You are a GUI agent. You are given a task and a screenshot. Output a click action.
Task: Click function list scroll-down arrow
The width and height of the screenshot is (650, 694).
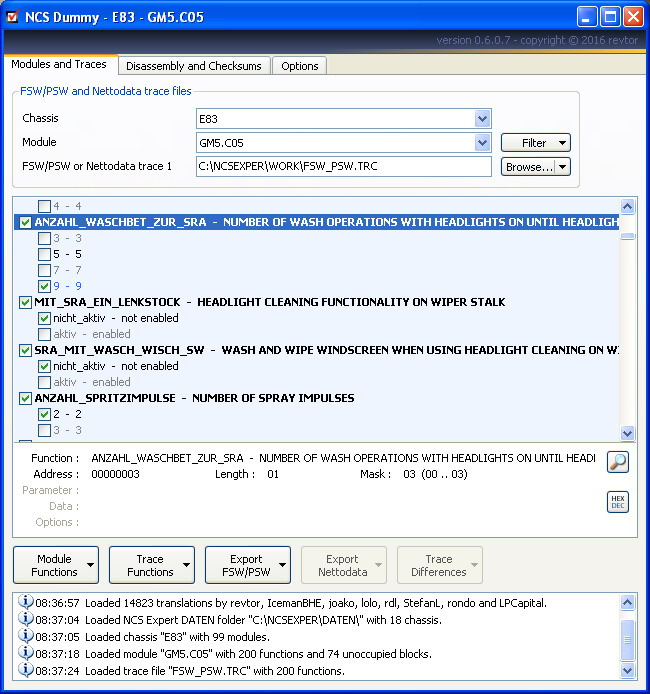point(627,433)
